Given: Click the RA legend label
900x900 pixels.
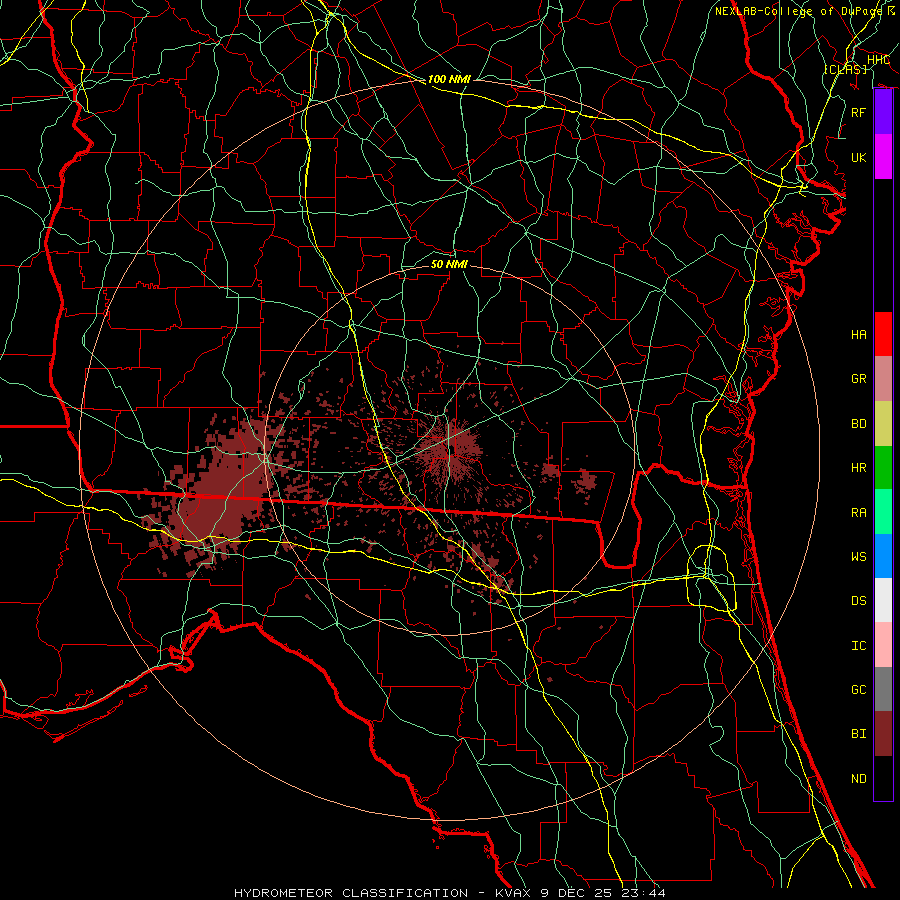Looking at the screenshot, I should [x=858, y=513].
